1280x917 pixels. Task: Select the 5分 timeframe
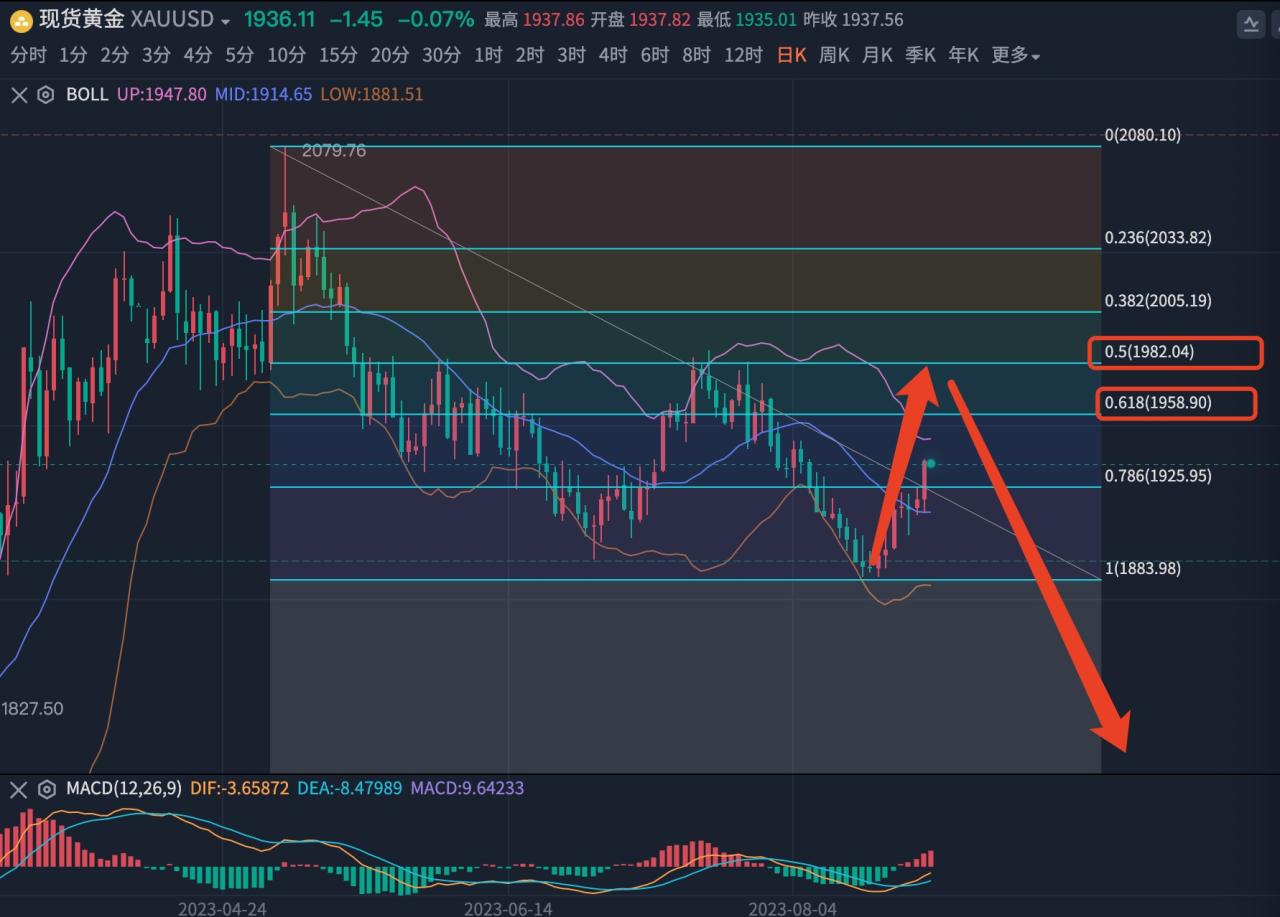(239, 56)
